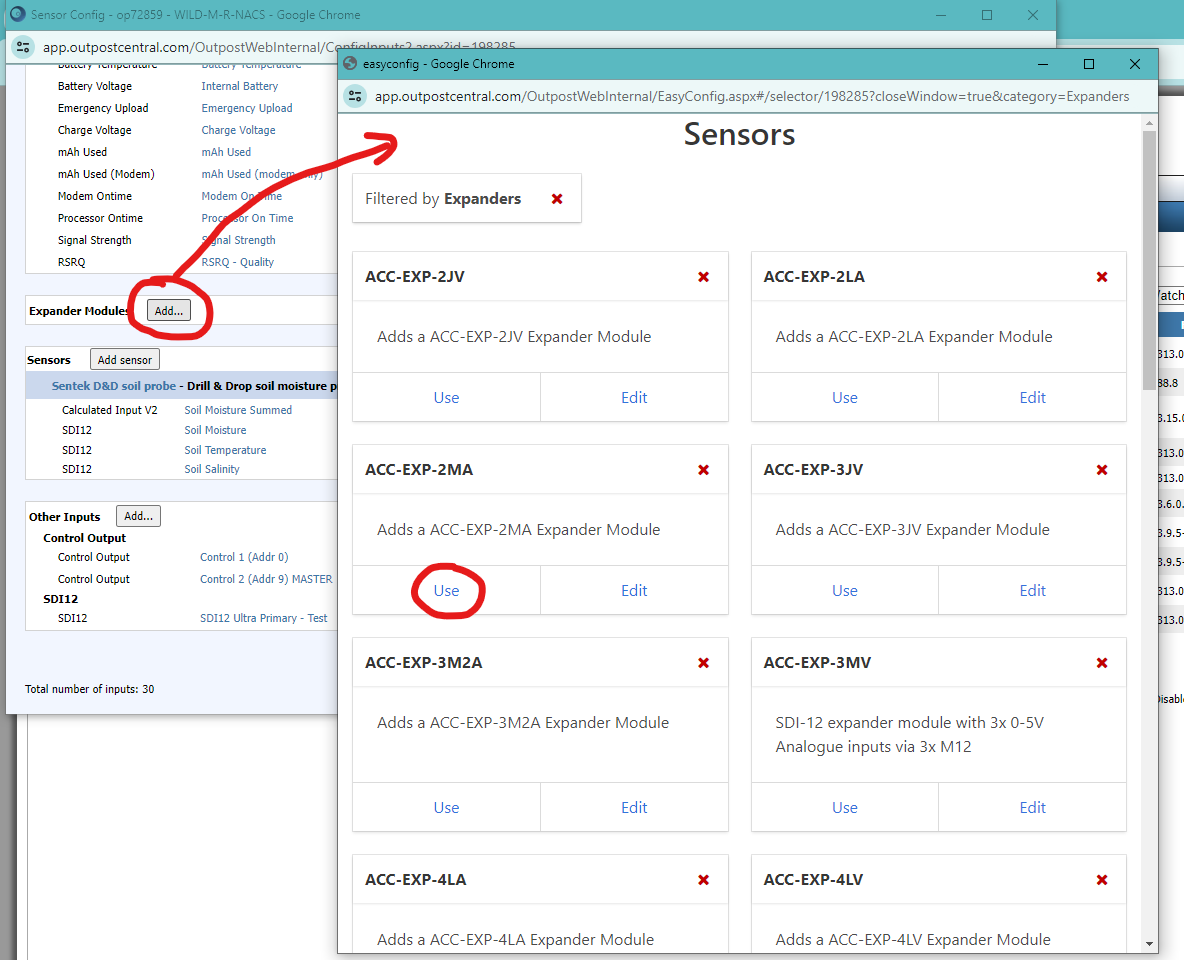Click Add button beside Expander Modules
The width and height of the screenshot is (1184, 960).
(x=168, y=311)
